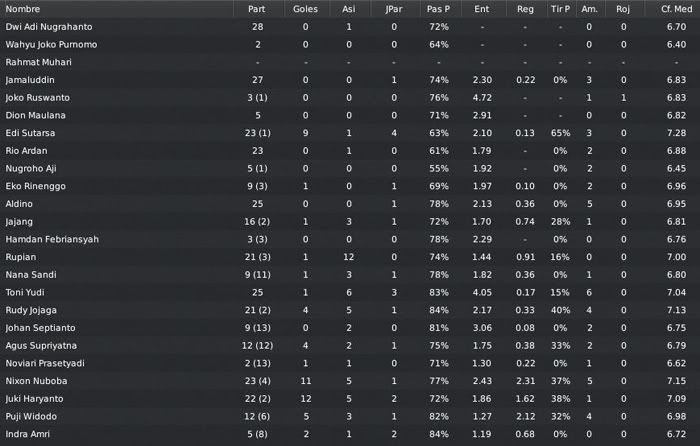Select Juki Haryanto in the list
This screenshot has height=446, width=700.
point(34,399)
